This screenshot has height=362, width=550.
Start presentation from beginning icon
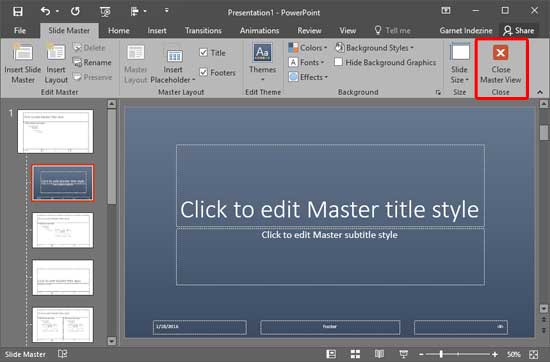(105, 12)
